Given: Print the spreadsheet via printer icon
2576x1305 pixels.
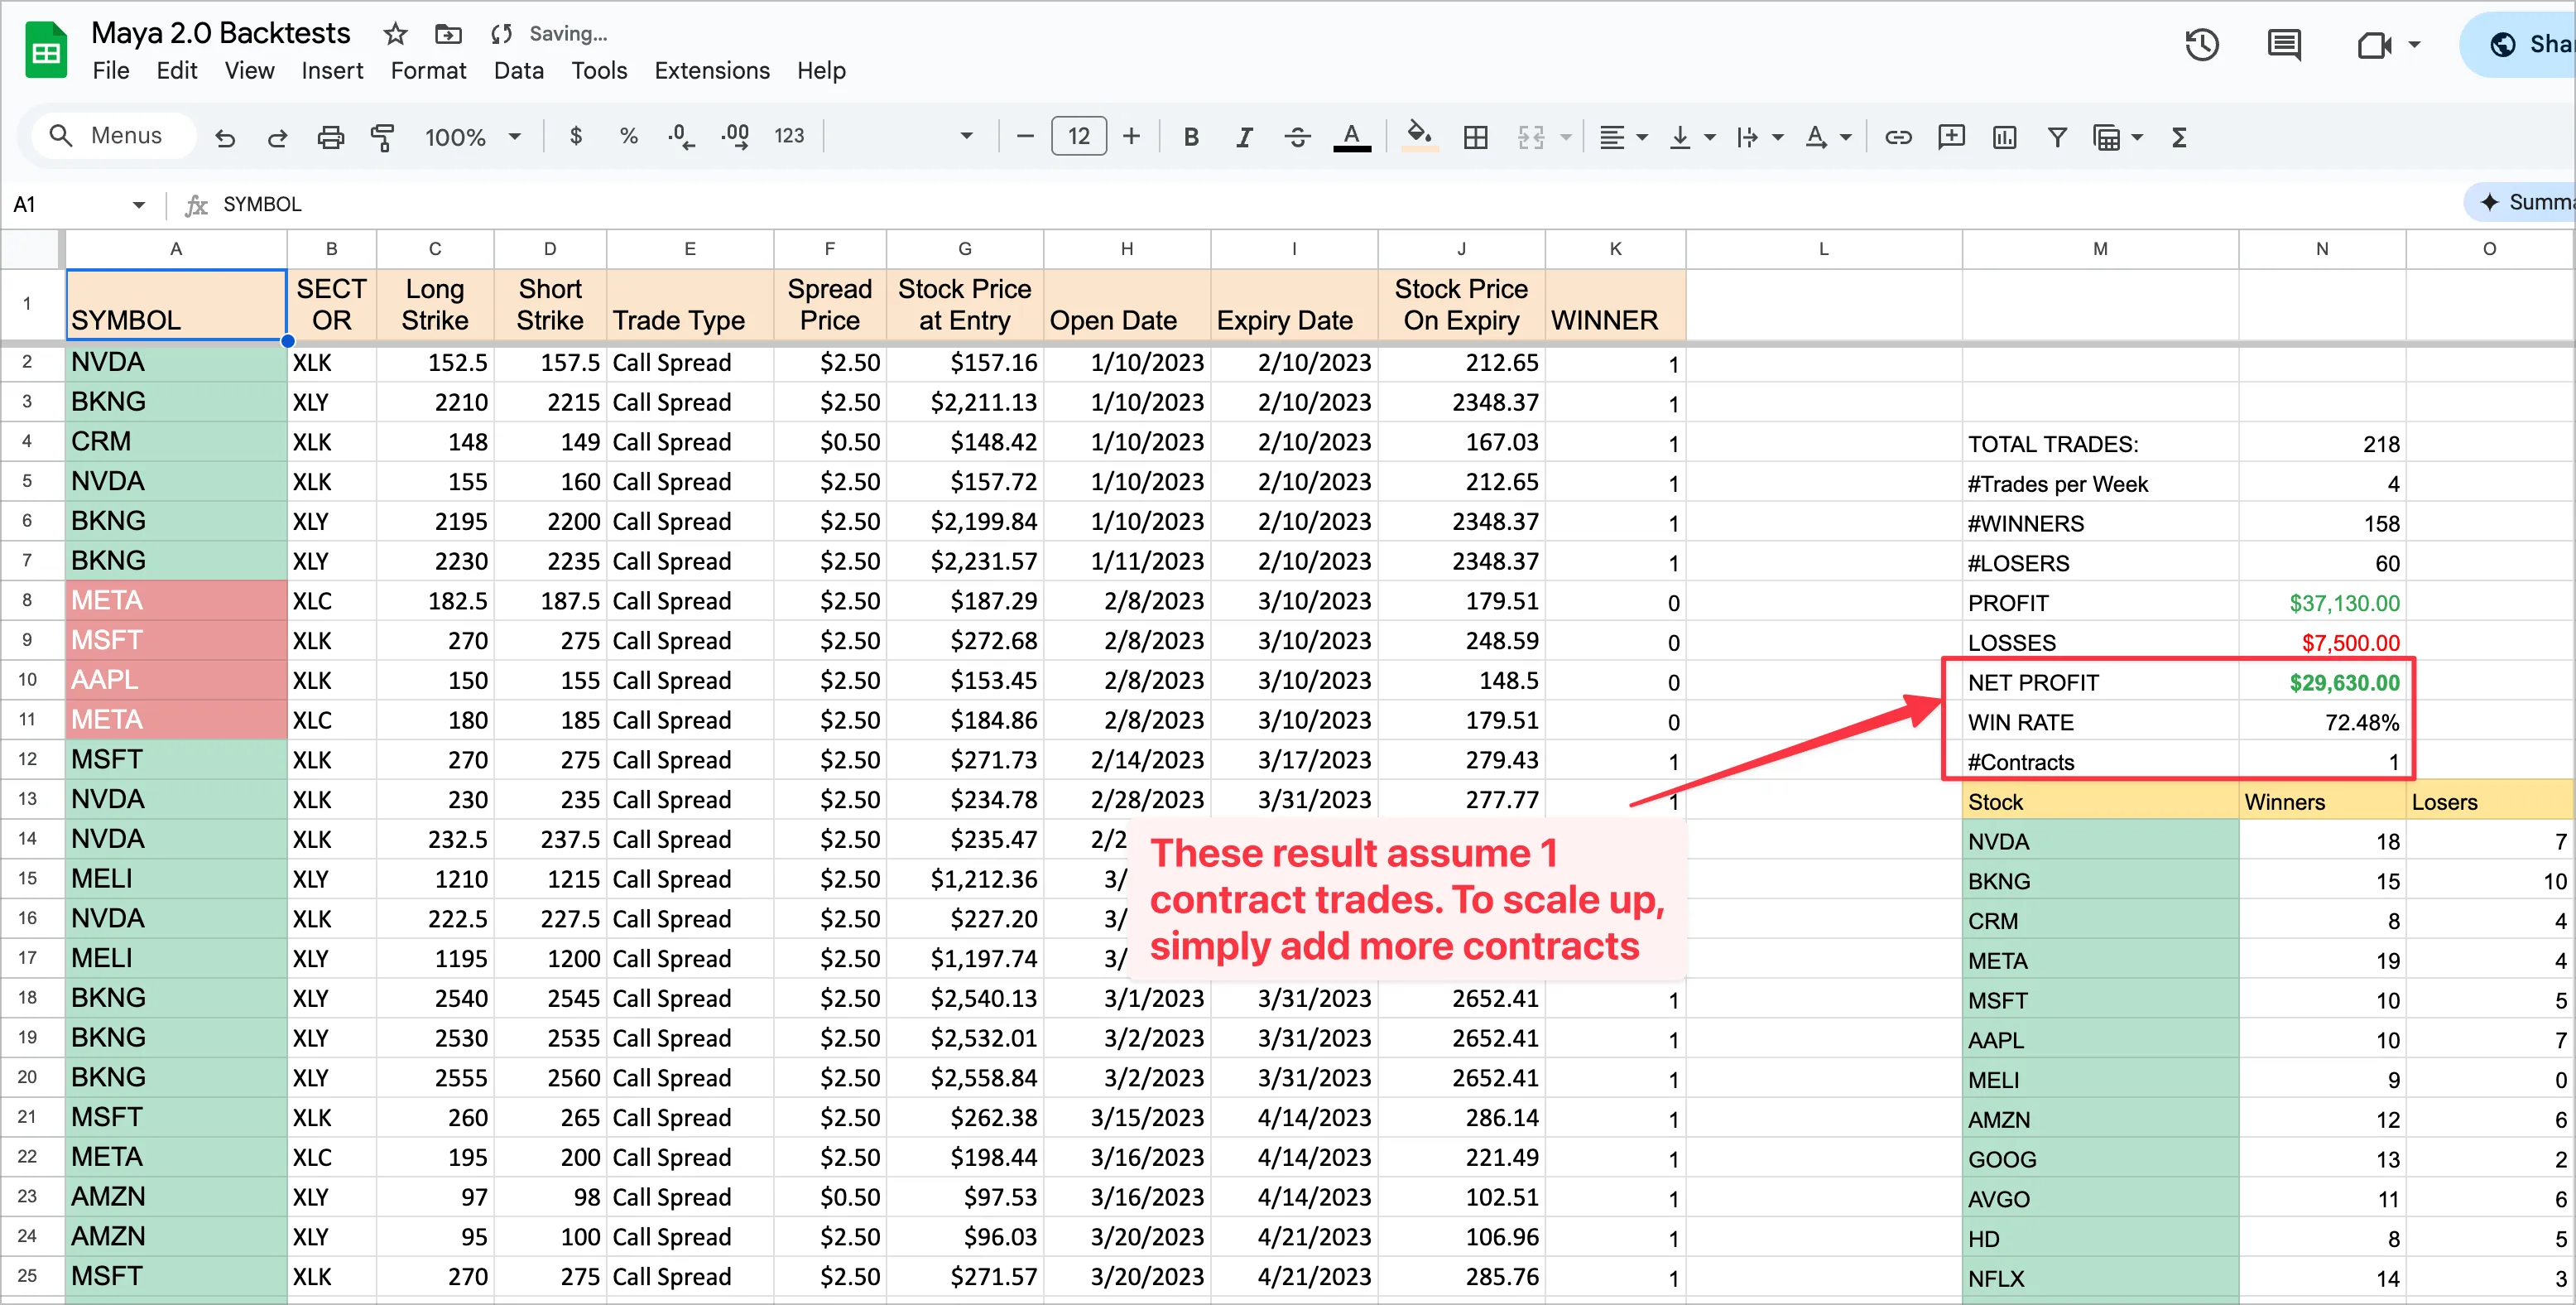Looking at the screenshot, I should tap(330, 137).
